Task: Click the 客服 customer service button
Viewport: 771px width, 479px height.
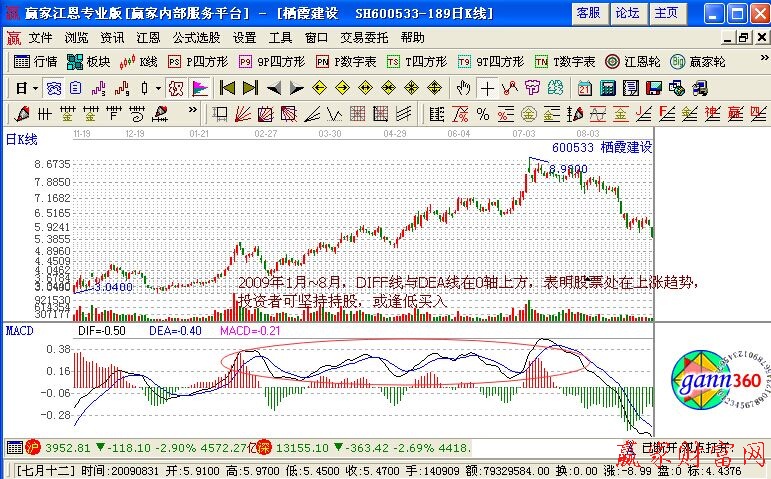Action: (x=588, y=13)
